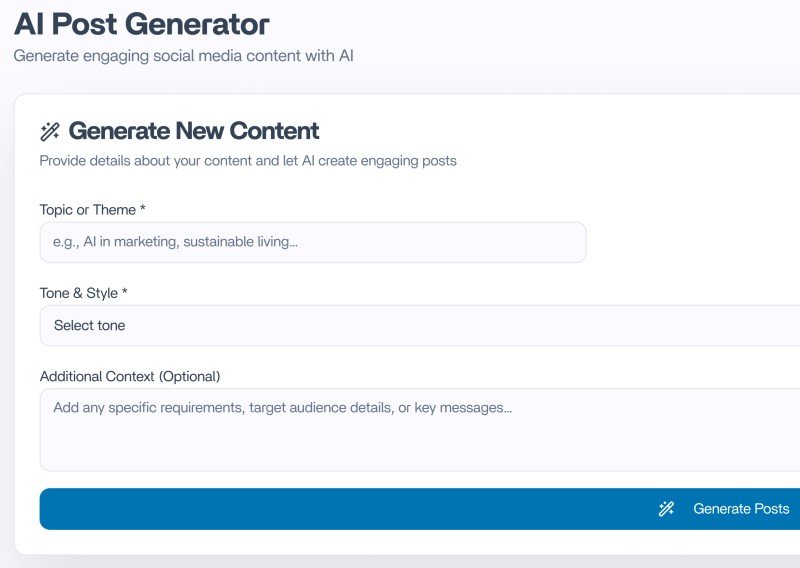
Task: Click the "Select tone" text in combo box
Action: pos(90,325)
